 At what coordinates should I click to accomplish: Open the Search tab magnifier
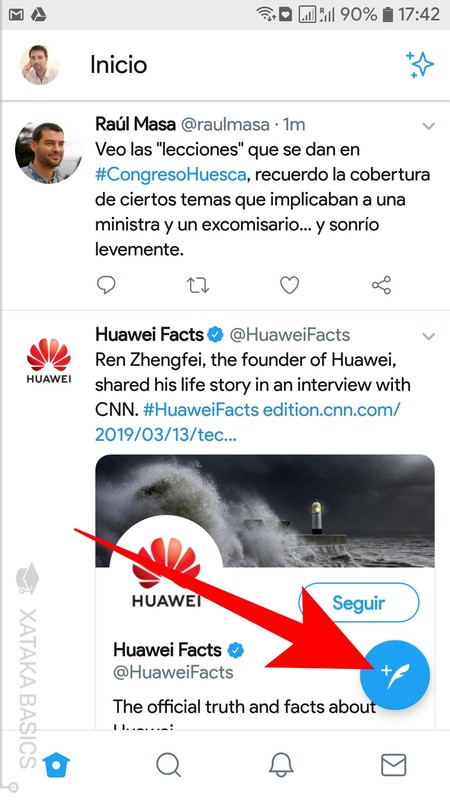point(168,765)
